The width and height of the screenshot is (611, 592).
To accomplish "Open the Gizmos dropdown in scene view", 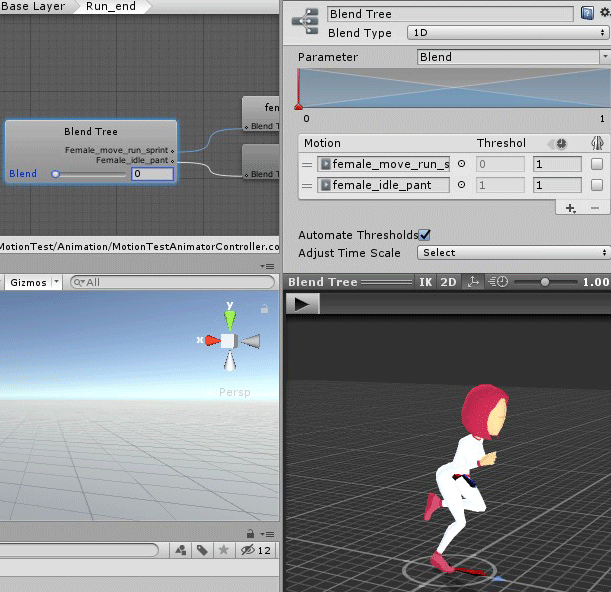I will click(33, 283).
